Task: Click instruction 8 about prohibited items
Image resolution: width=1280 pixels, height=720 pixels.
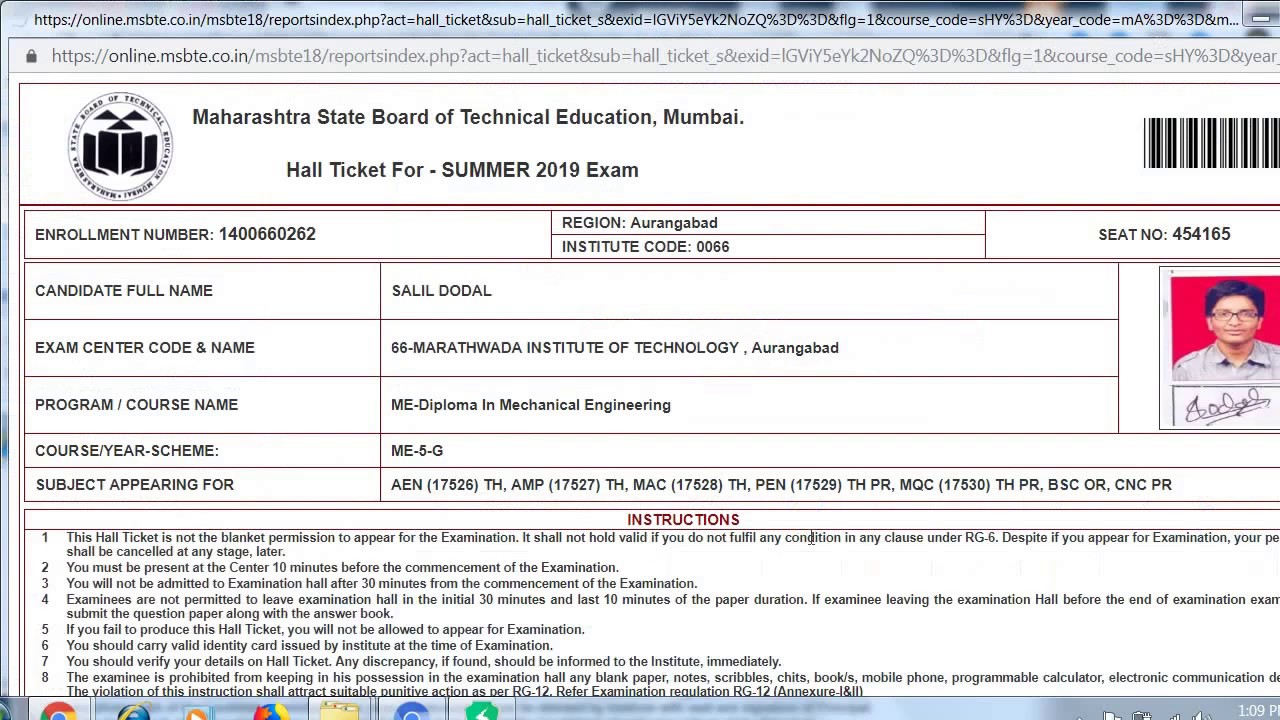Action: [x=673, y=684]
